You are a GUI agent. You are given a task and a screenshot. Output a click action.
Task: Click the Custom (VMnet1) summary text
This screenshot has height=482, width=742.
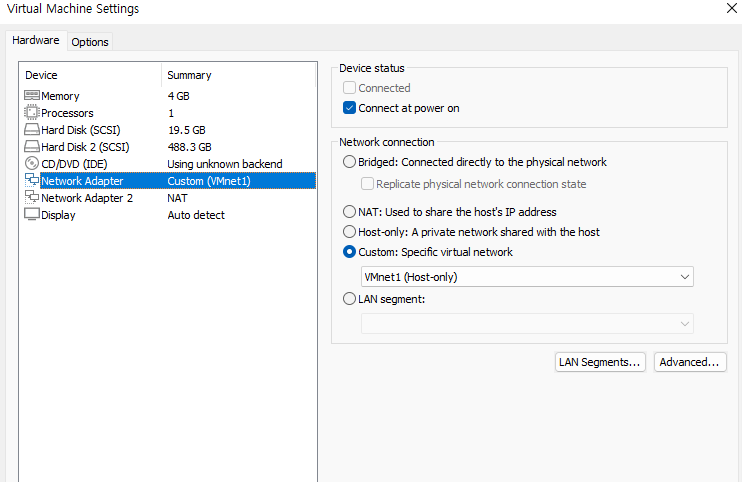pyautogui.click(x=209, y=181)
